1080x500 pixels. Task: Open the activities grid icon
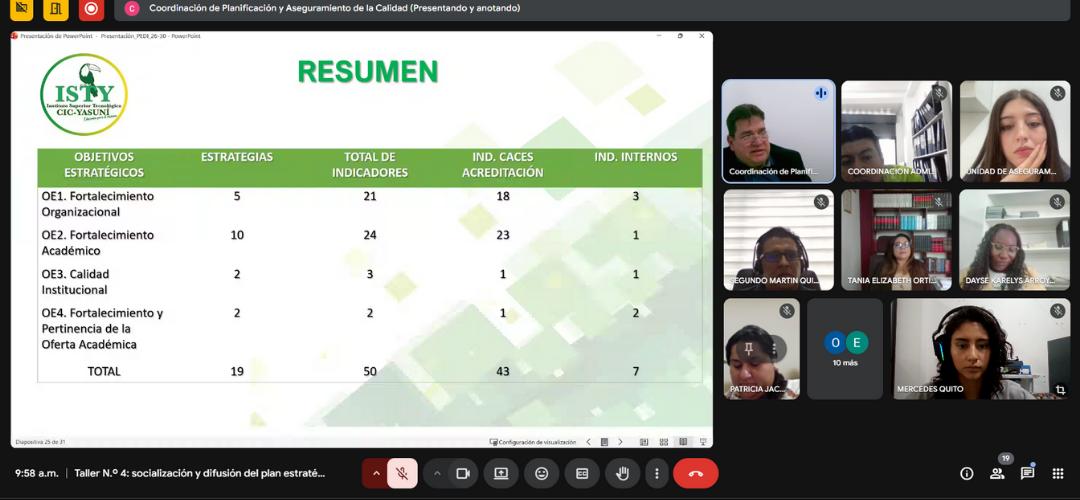(1058, 474)
